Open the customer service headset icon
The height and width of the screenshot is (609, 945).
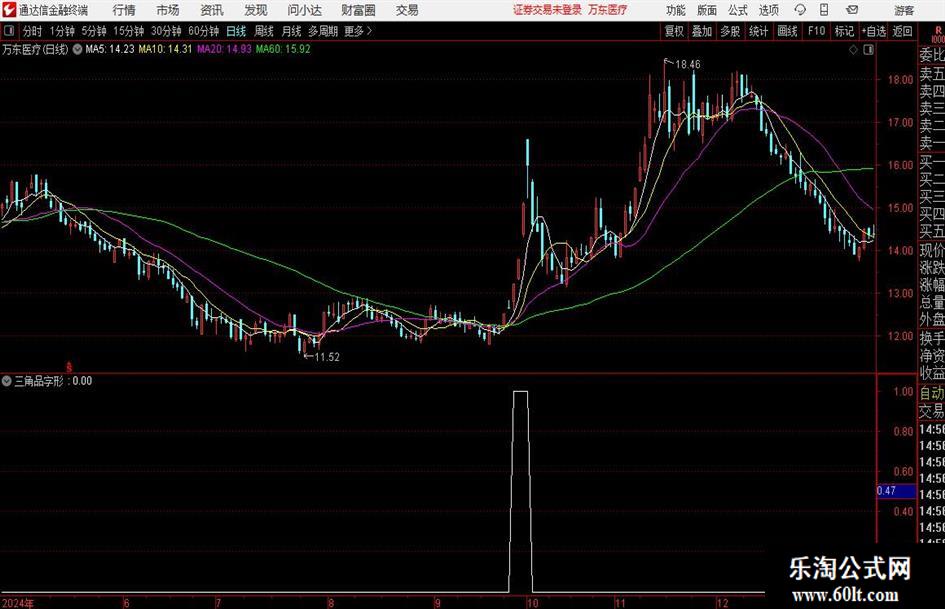click(x=800, y=10)
